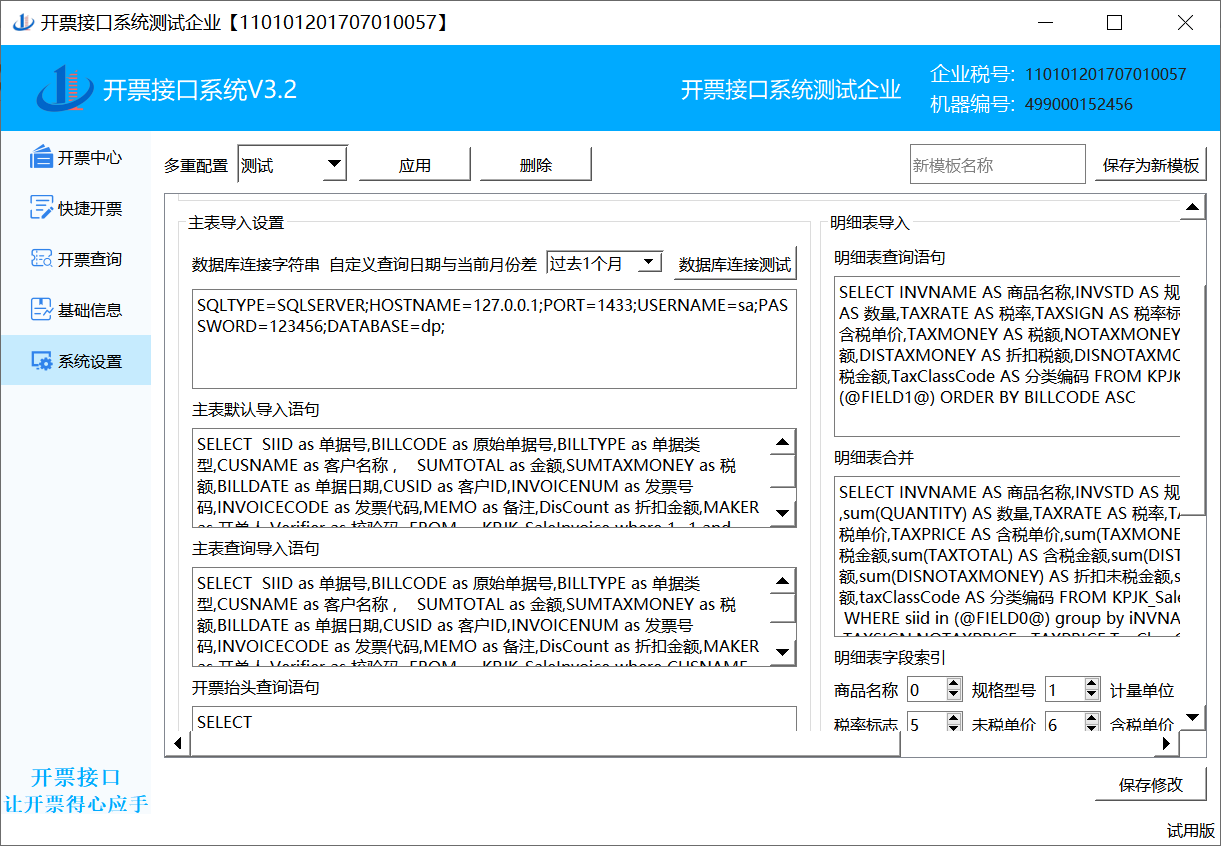Click the 基础信息 sidebar icon
The width and height of the screenshot is (1221, 846).
point(41,310)
